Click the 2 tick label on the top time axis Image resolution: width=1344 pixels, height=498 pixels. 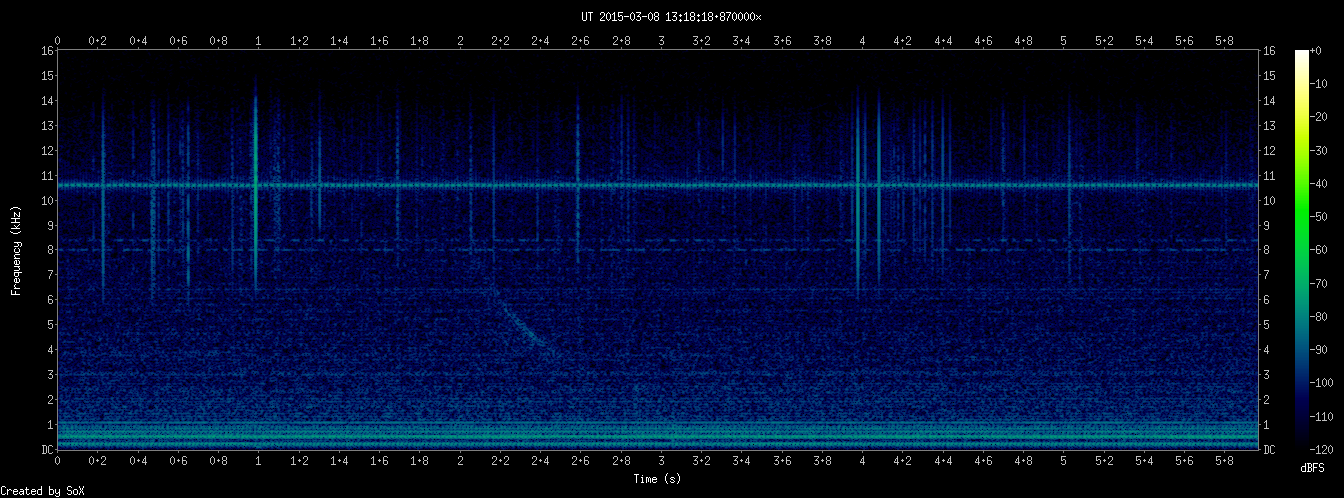pos(460,41)
